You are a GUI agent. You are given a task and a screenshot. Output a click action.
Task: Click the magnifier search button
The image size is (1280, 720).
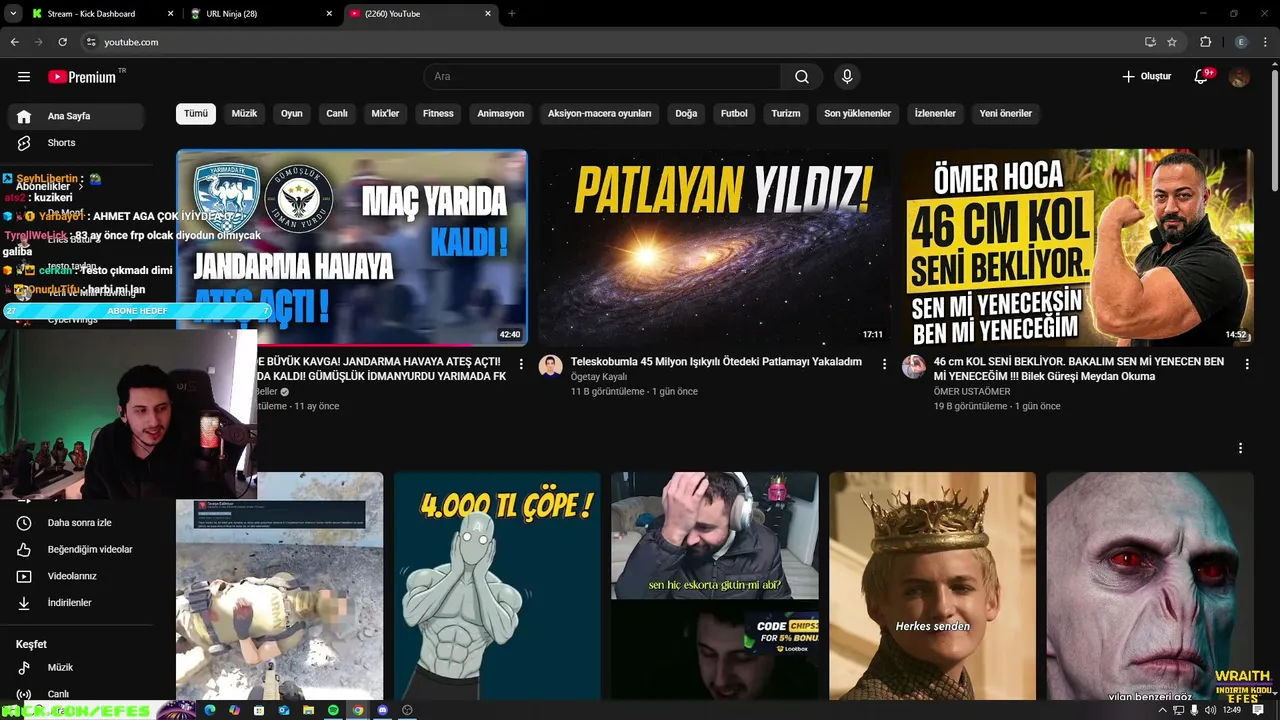[802, 77]
